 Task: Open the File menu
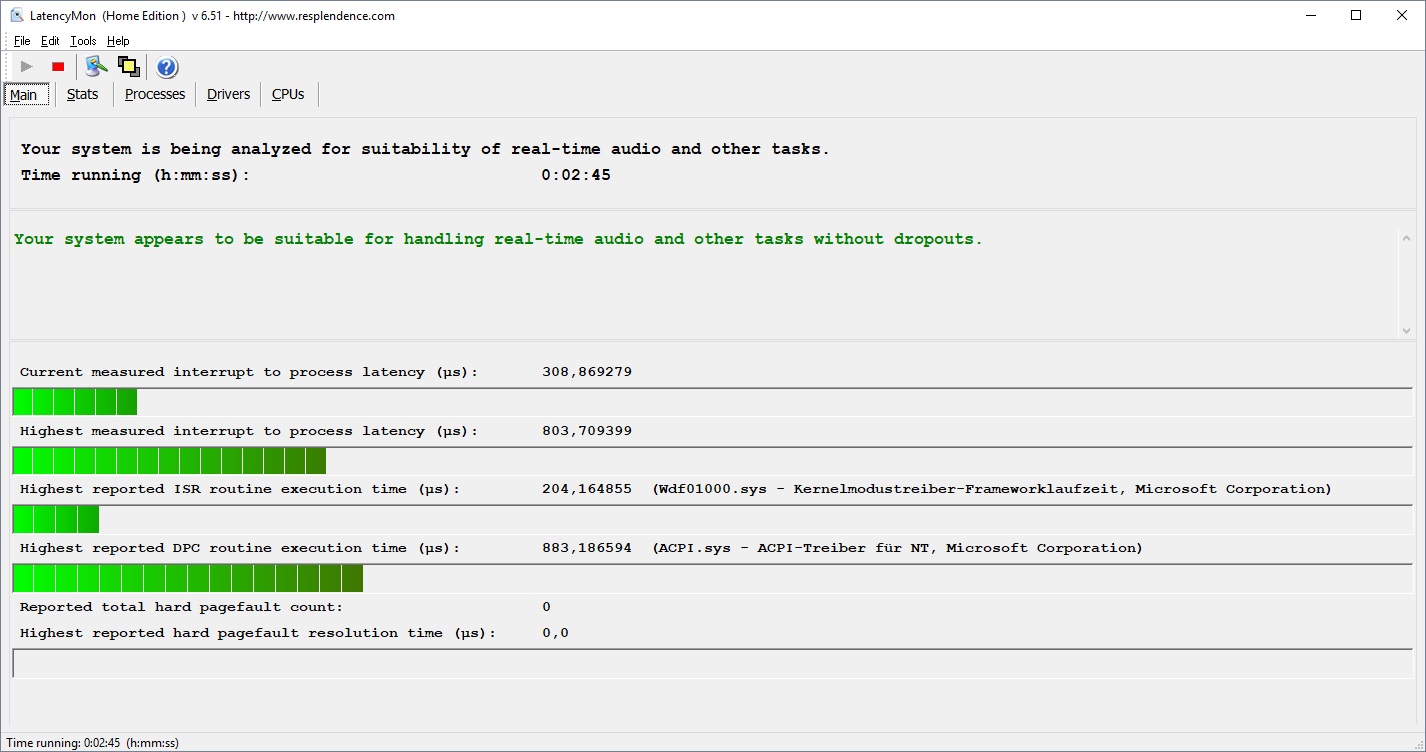pos(22,41)
